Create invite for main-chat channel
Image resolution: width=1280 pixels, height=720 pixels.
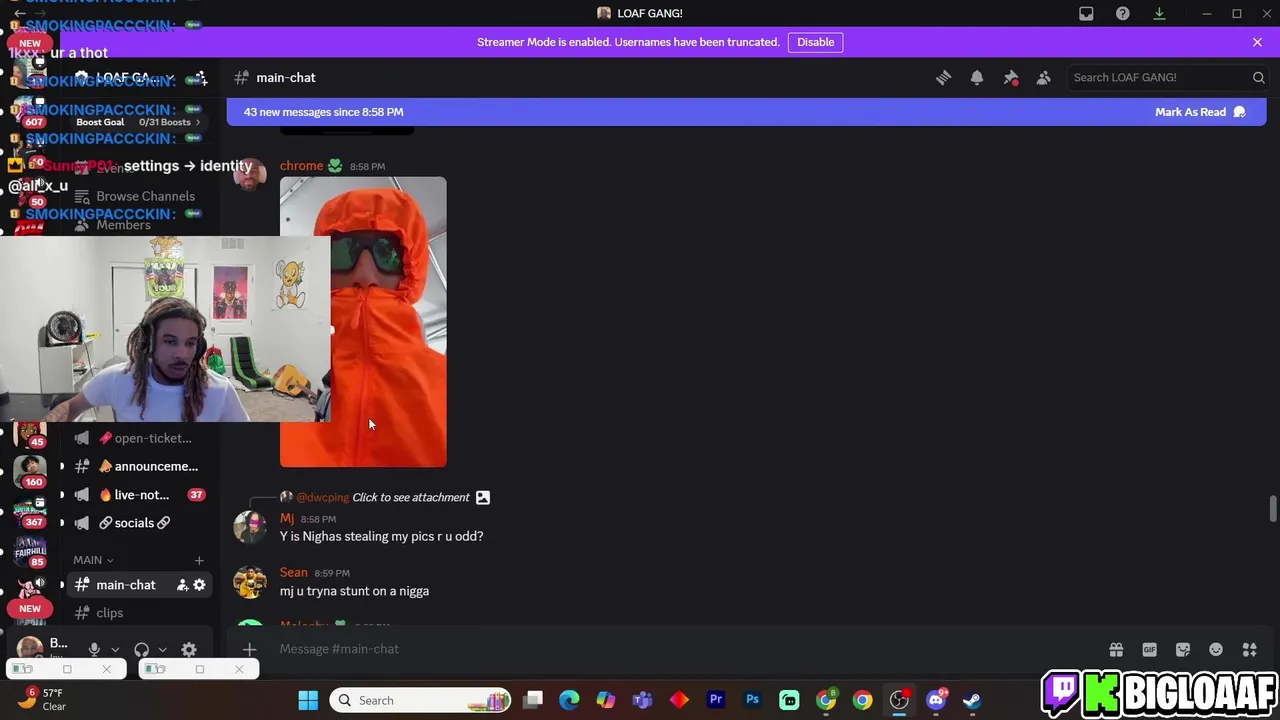[x=182, y=585]
